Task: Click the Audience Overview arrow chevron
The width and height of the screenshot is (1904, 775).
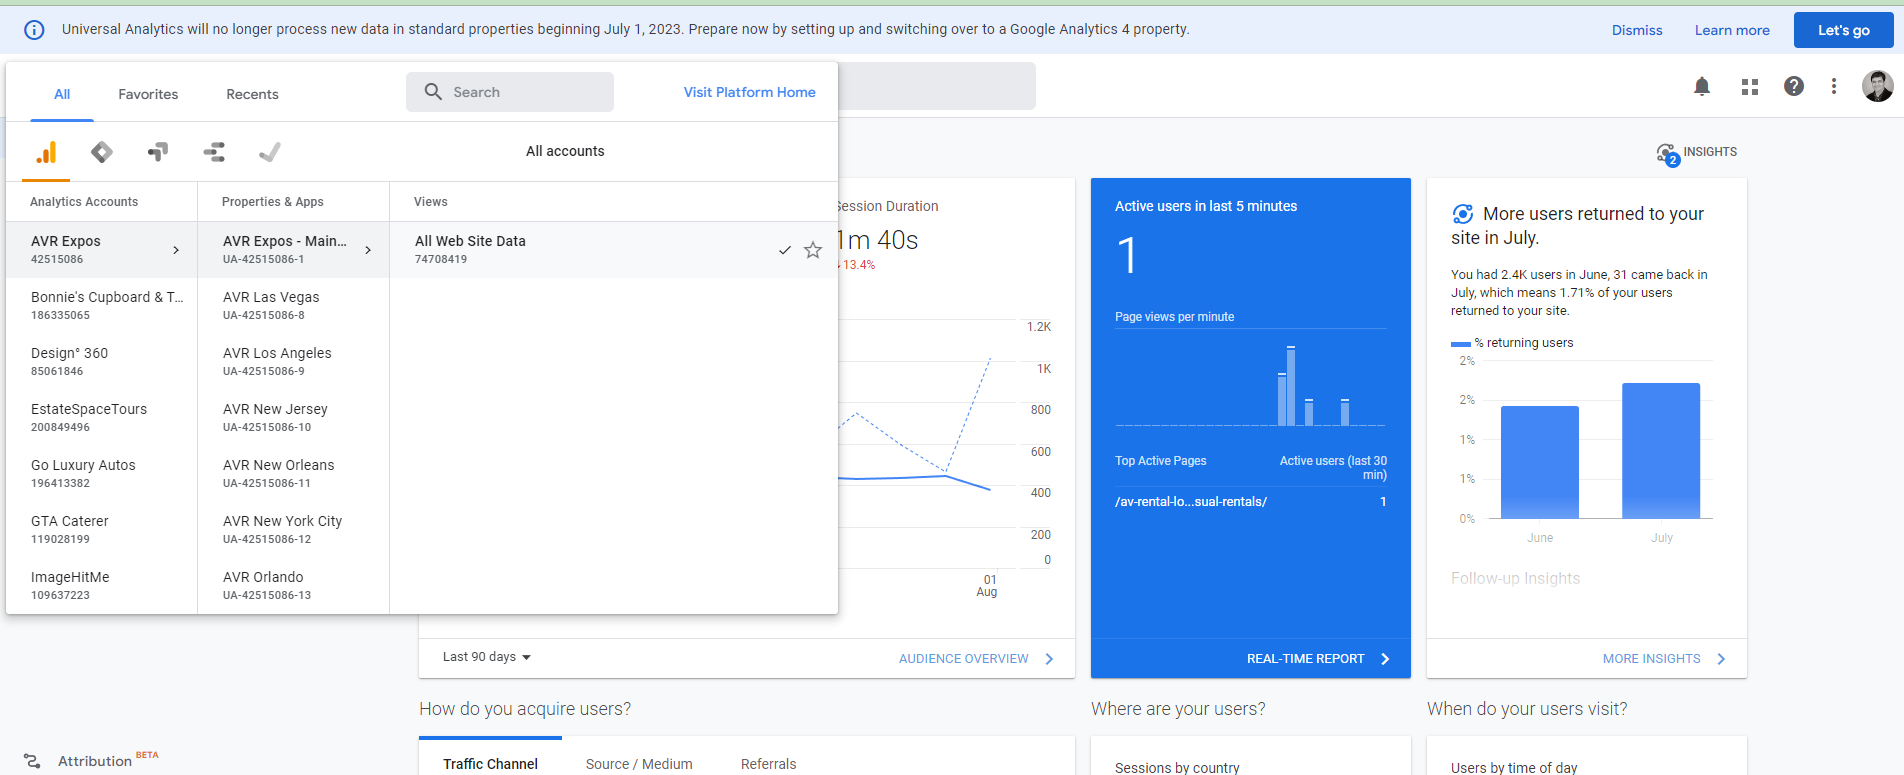Action: tap(1049, 659)
